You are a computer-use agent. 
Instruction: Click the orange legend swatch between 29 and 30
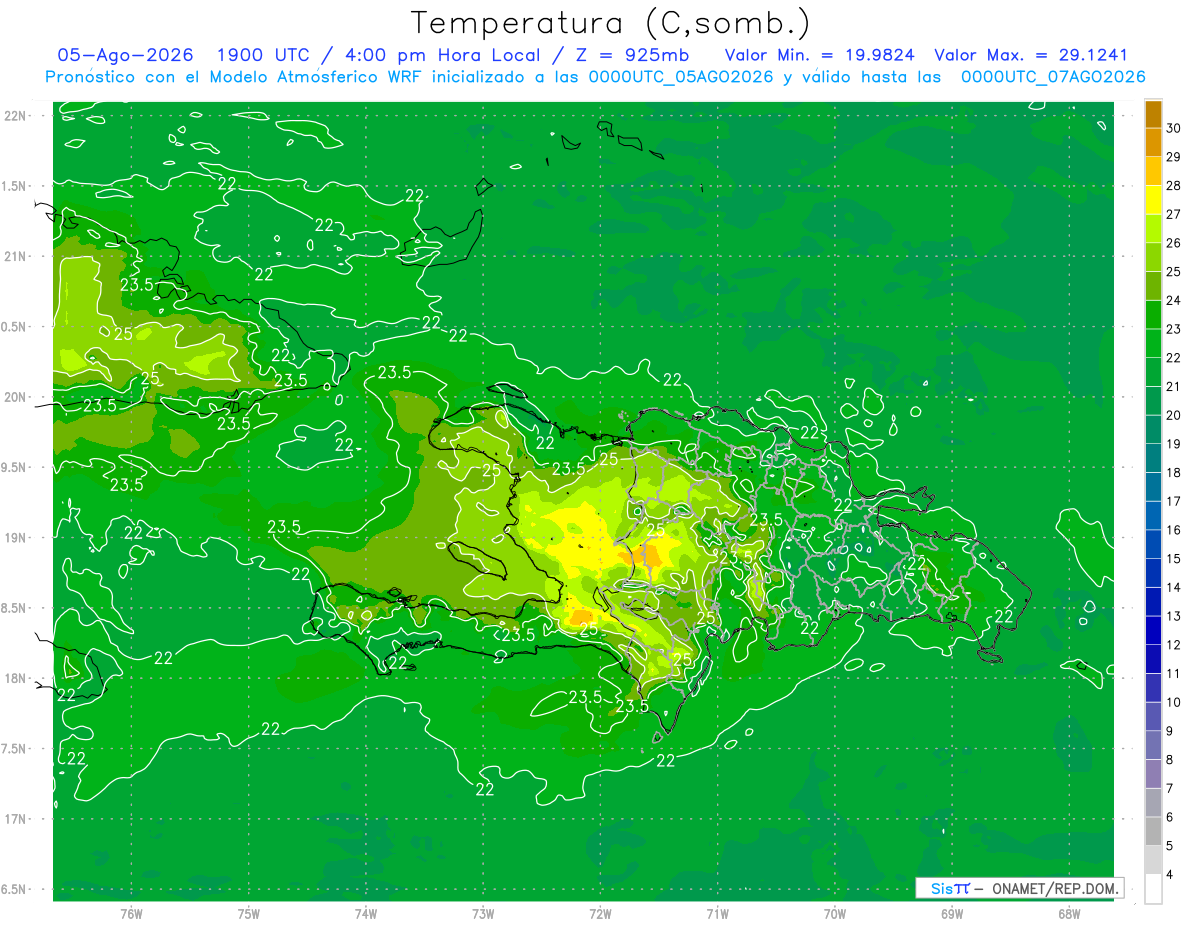pos(1153,142)
